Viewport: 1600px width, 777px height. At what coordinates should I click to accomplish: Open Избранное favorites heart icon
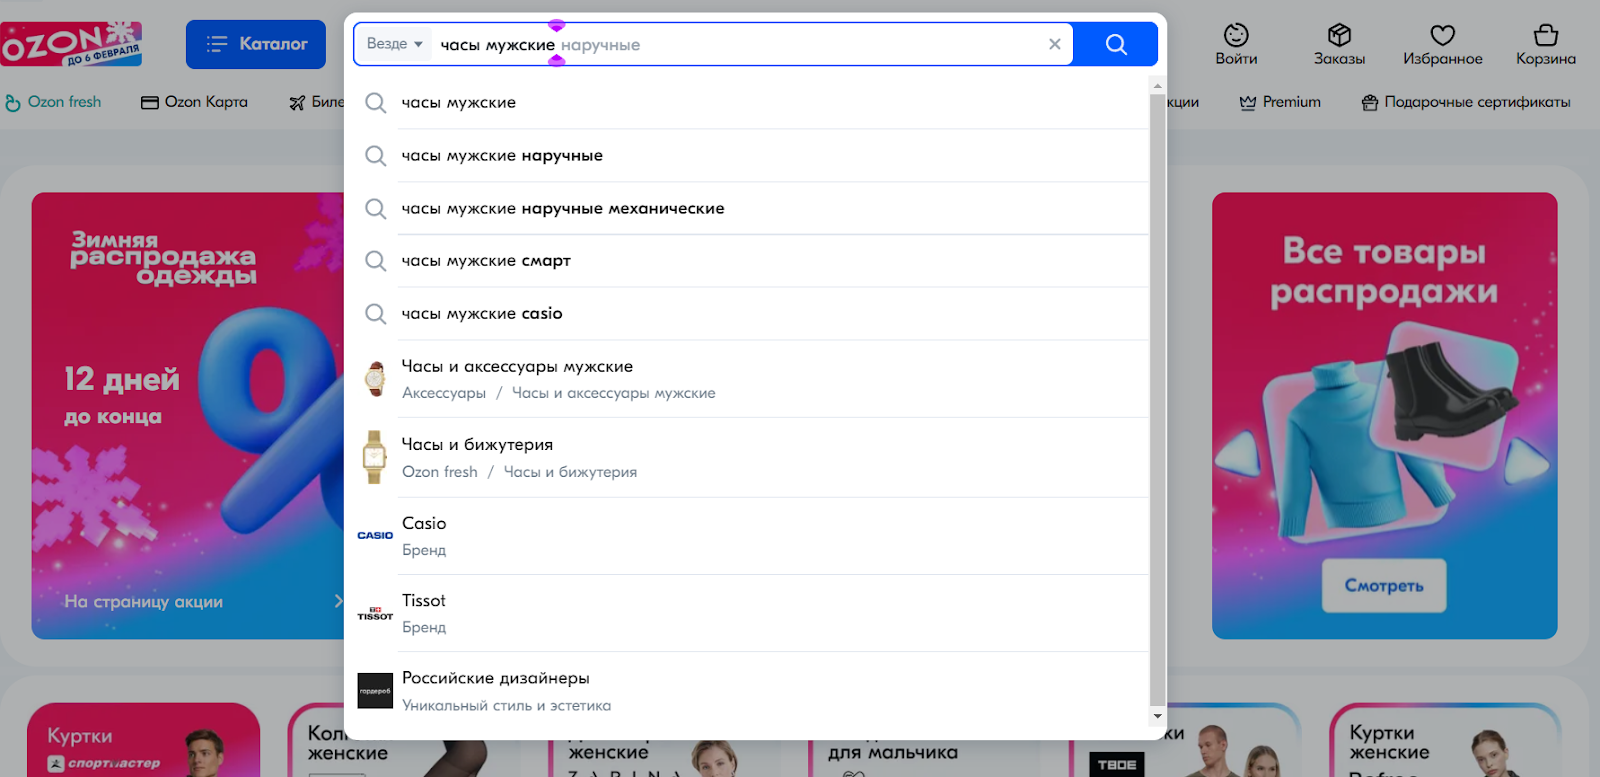(x=1442, y=36)
